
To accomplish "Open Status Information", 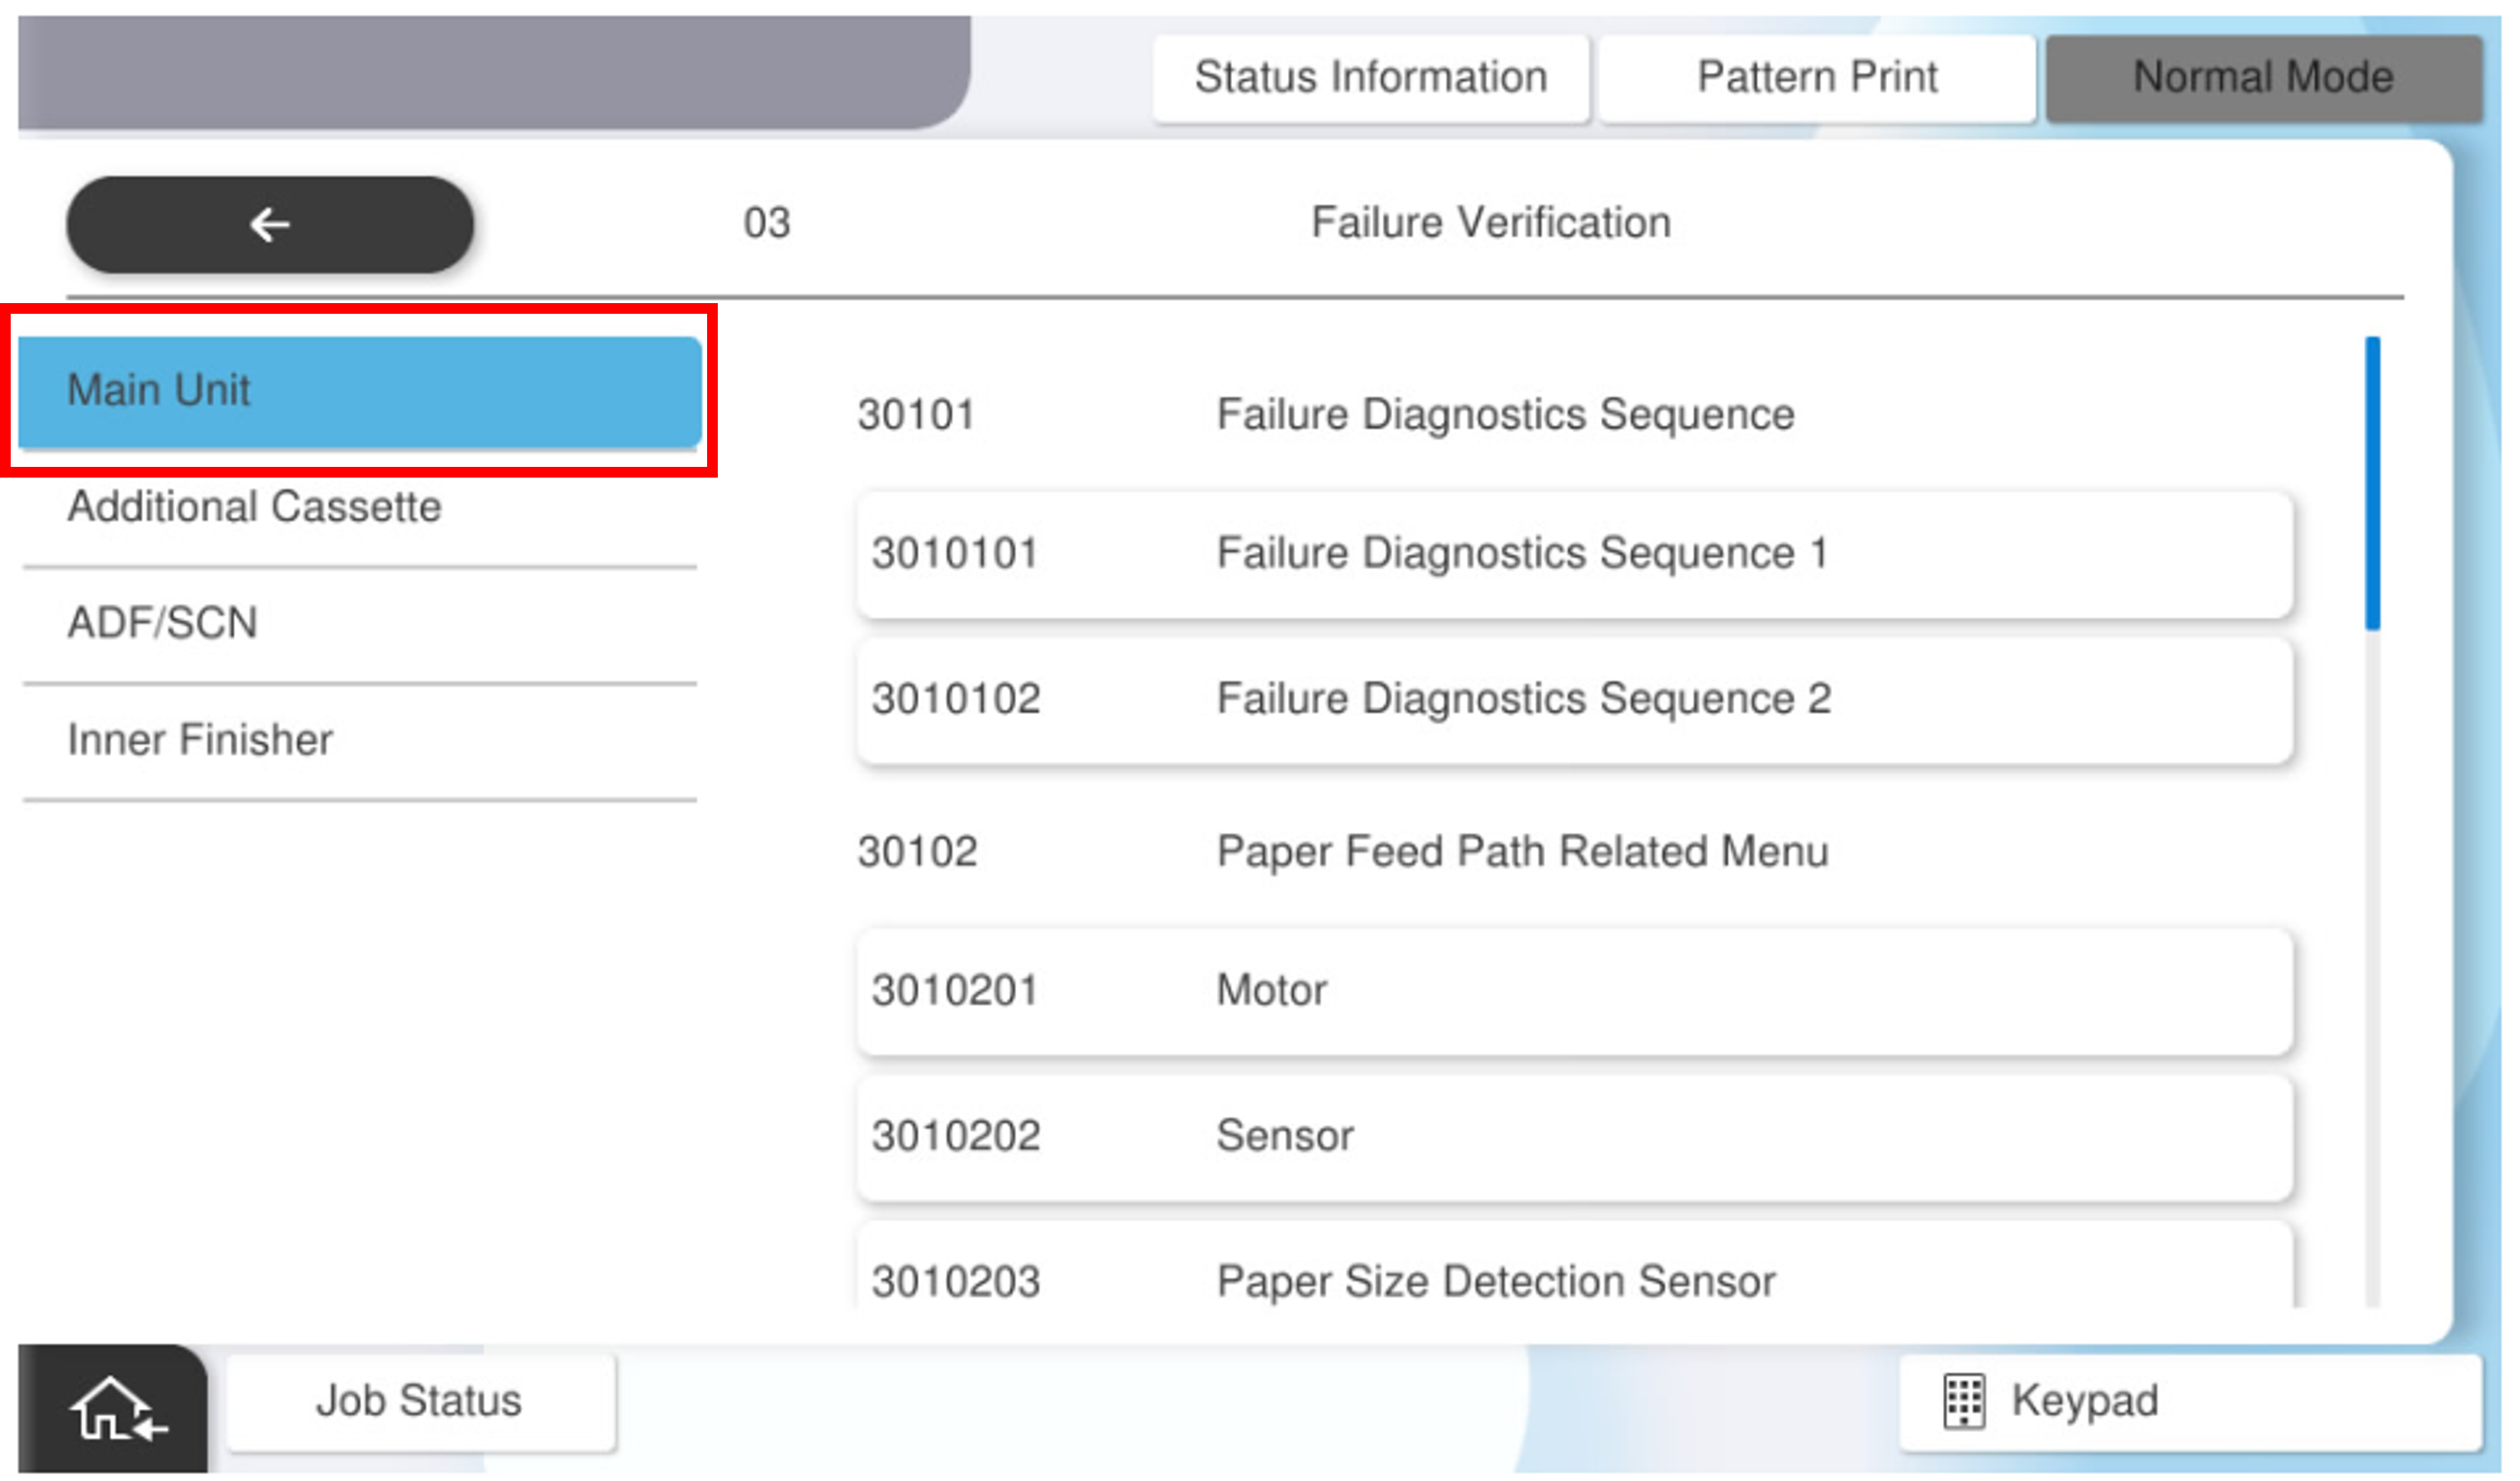I will coord(1370,78).
